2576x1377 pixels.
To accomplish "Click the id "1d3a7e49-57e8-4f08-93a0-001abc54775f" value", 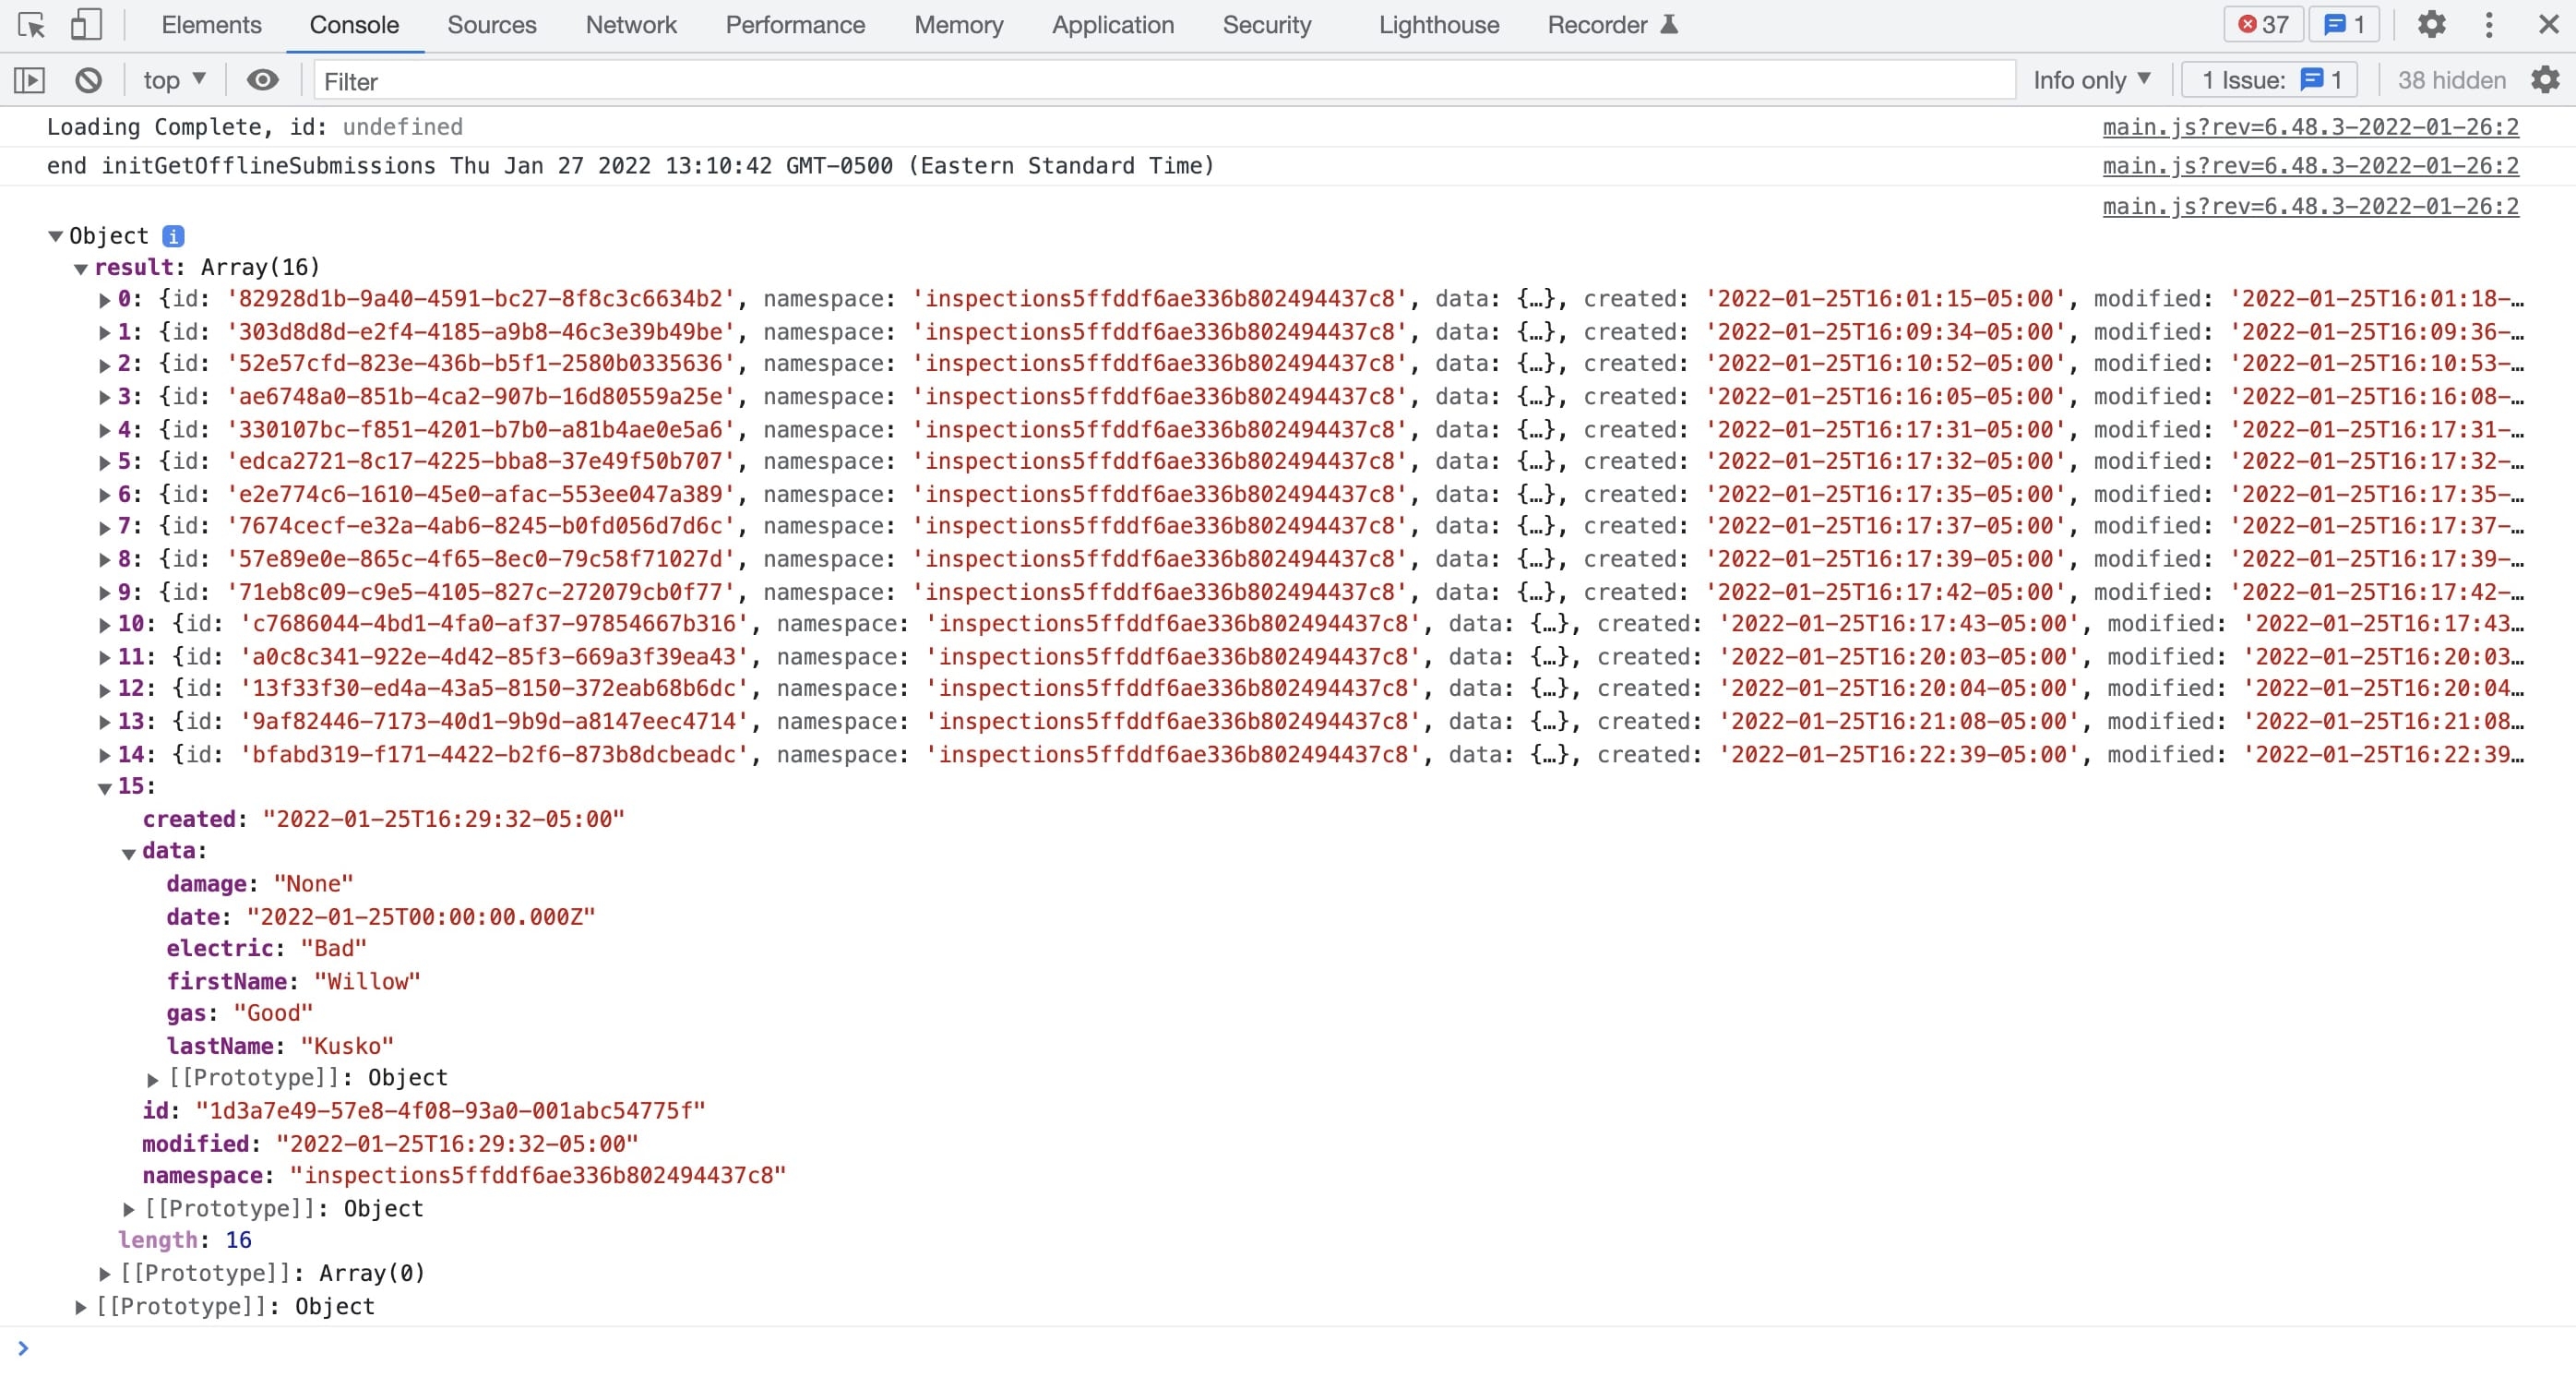I will (x=451, y=1111).
